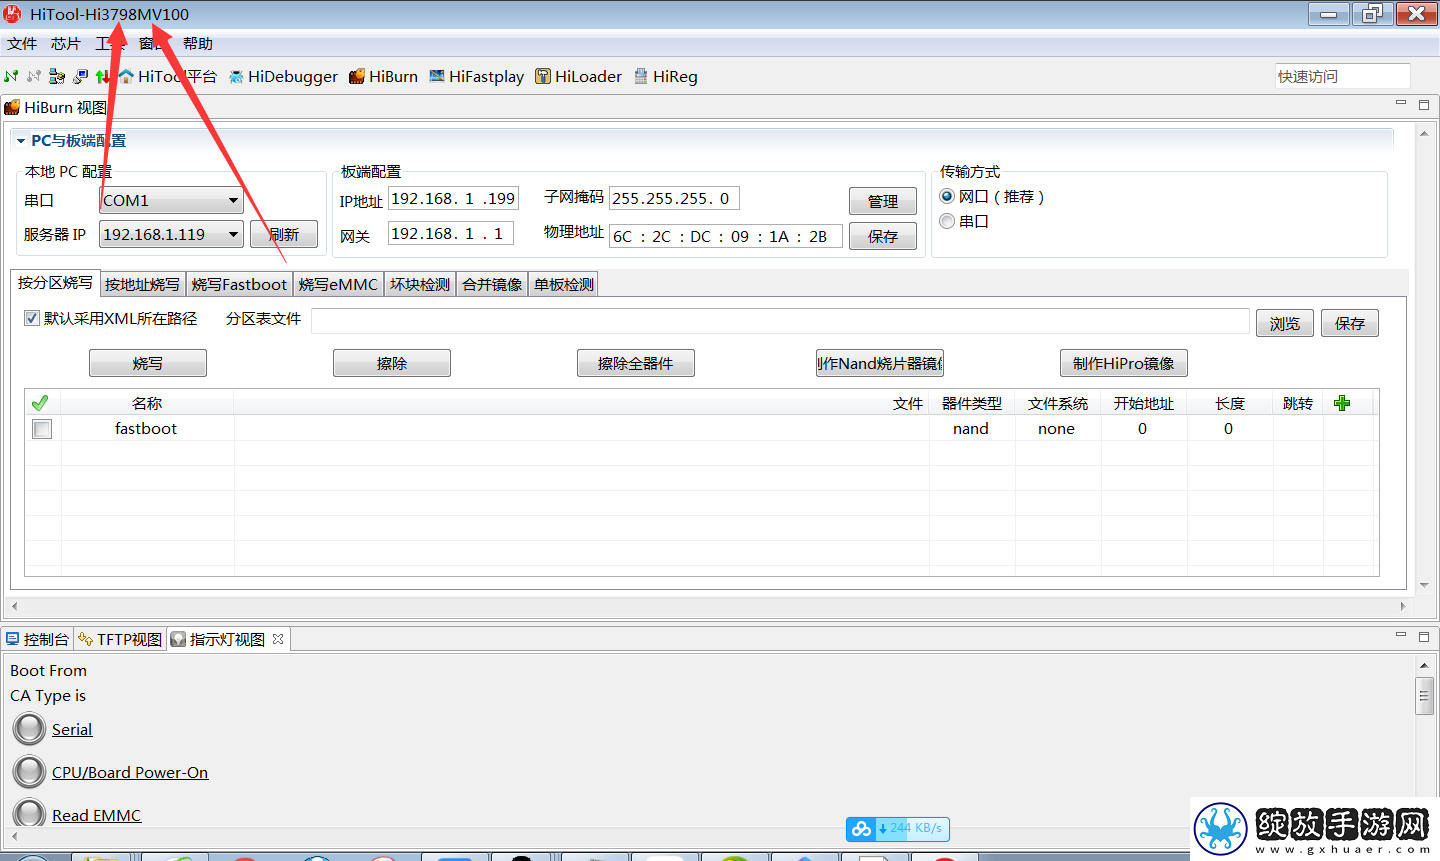Click the green plus icon to add a partition
The image size is (1440, 861).
pyautogui.click(x=1342, y=403)
